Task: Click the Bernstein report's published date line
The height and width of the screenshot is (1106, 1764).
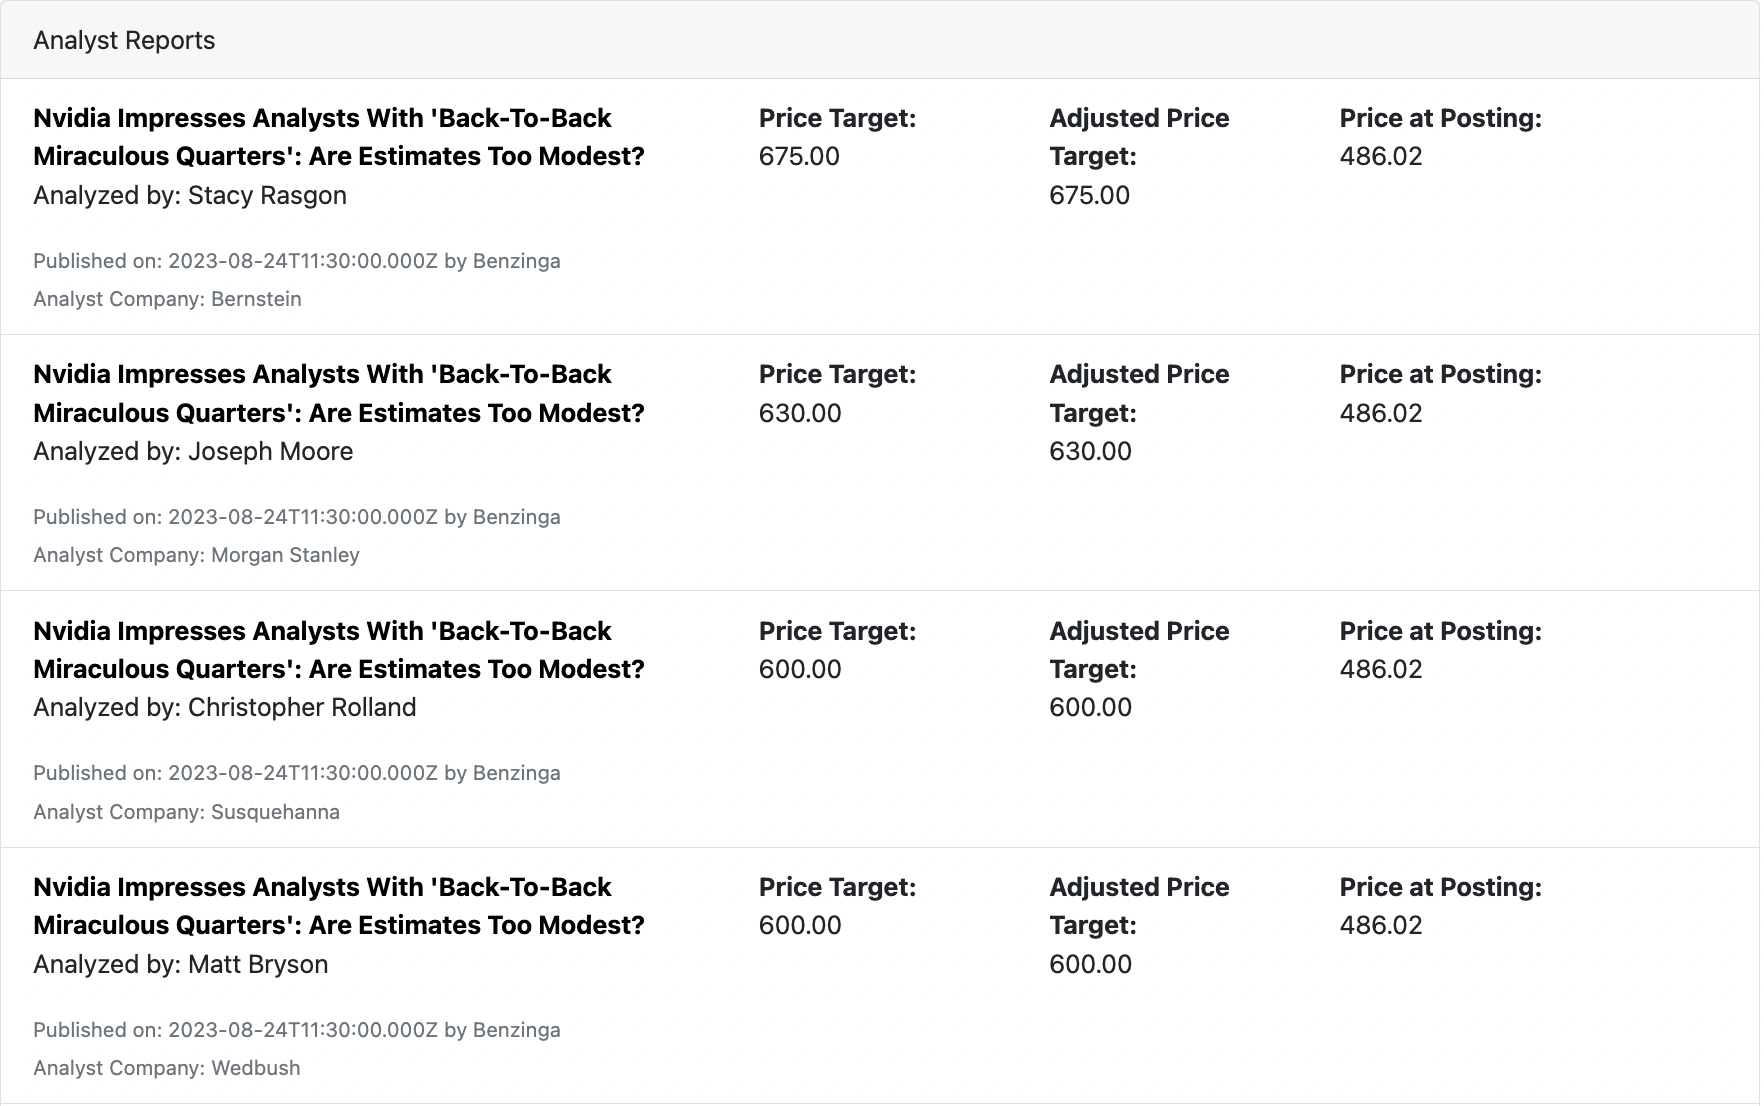Action: click(x=297, y=261)
